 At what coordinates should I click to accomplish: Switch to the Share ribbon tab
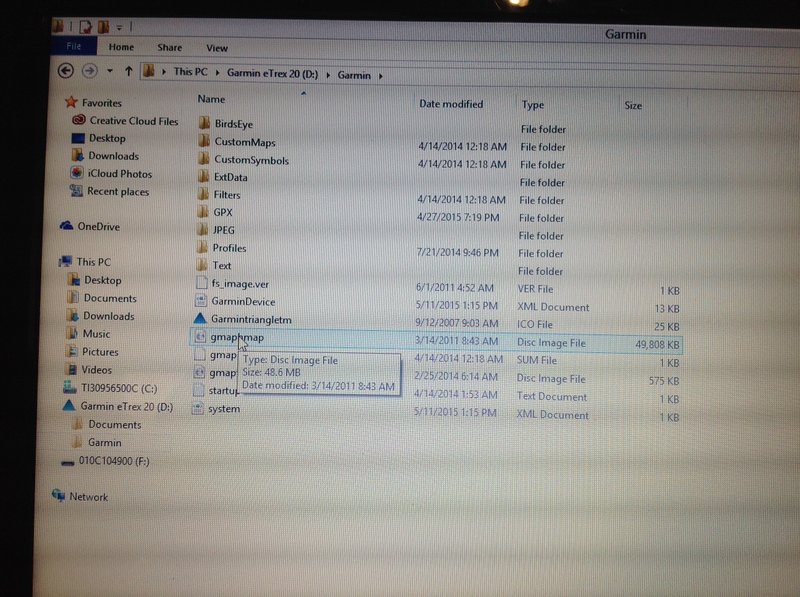(169, 47)
